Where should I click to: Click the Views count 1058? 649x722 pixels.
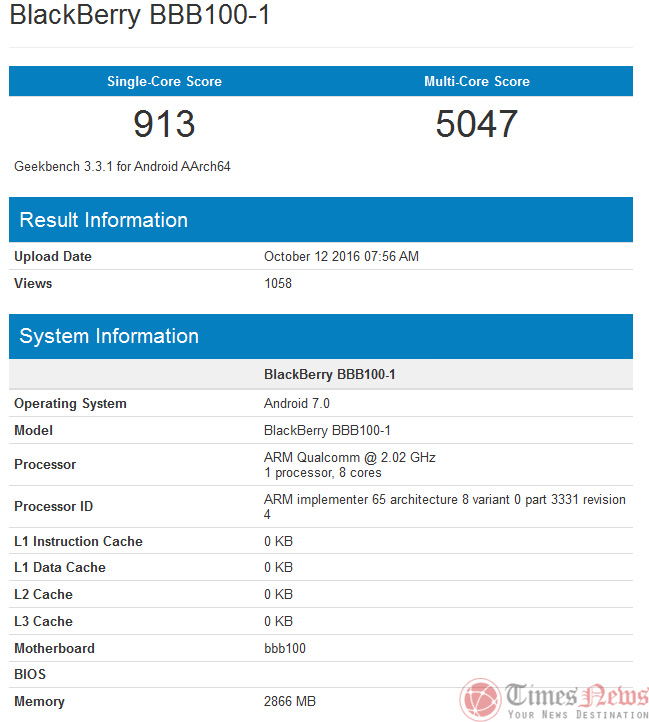point(278,284)
